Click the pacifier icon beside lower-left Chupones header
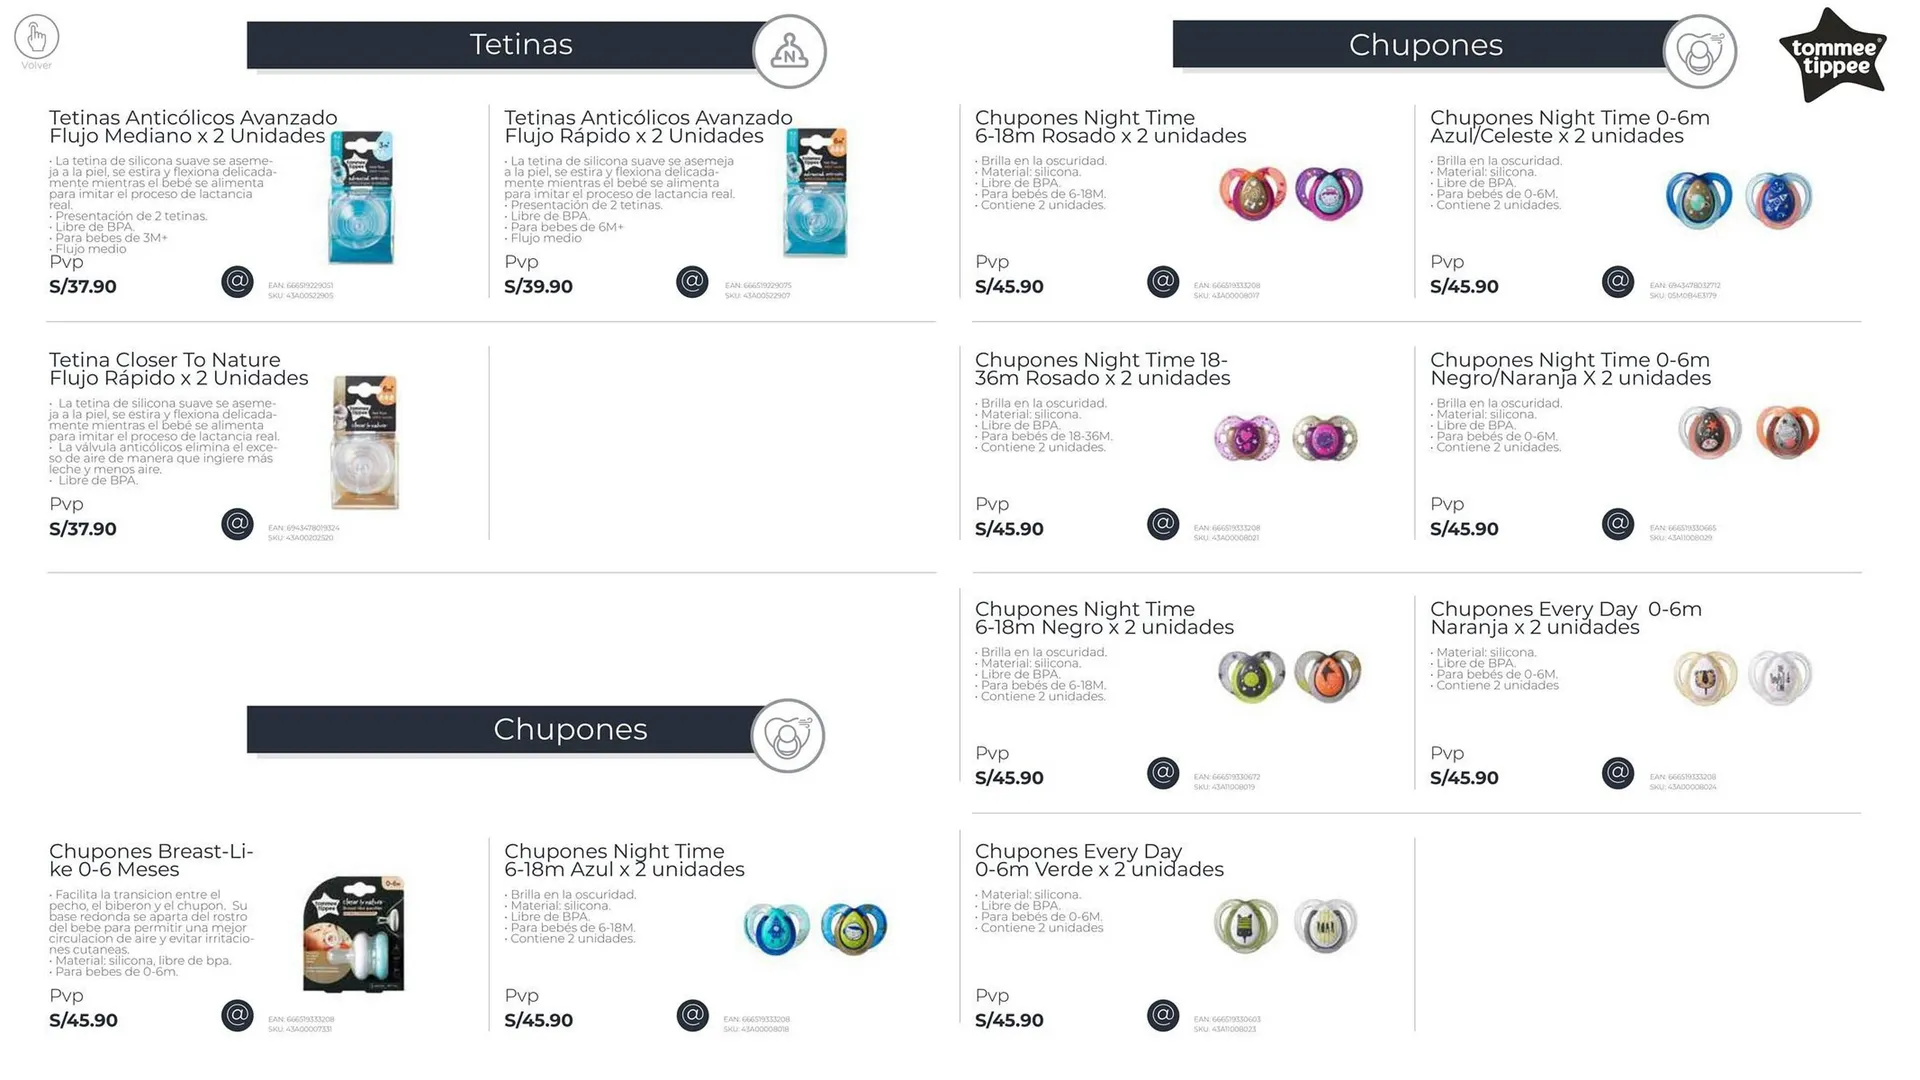 [x=788, y=736]
